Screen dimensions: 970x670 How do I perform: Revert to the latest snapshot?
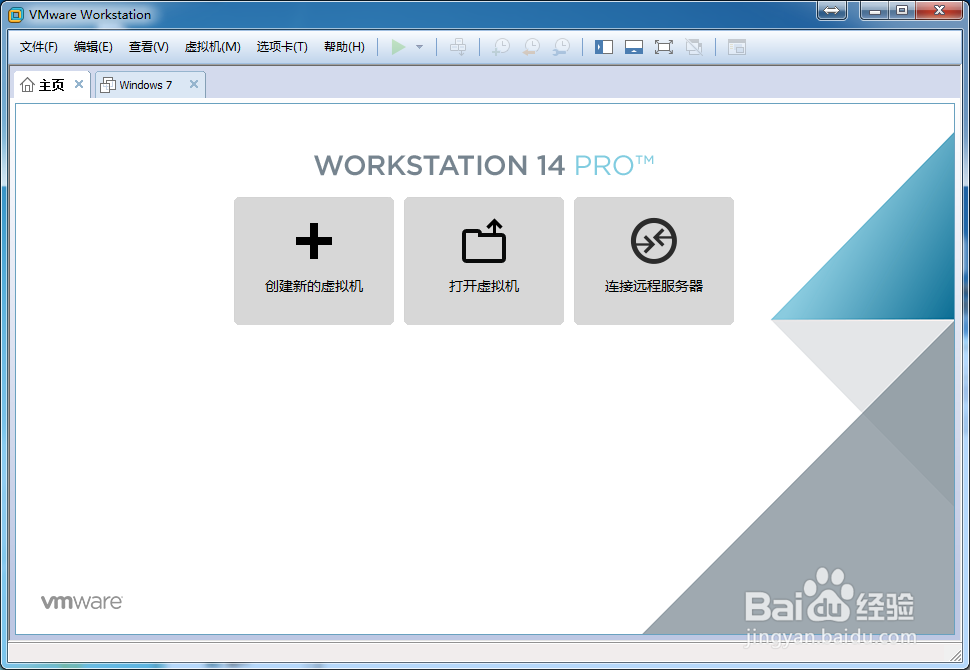pos(530,46)
